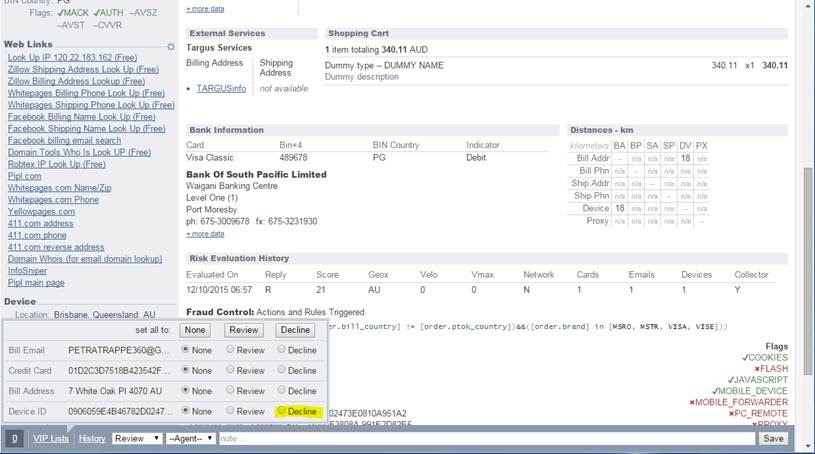This screenshot has height=454, width=815.
Task: Select None radio for Bill Address
Action: click(185, 390)
